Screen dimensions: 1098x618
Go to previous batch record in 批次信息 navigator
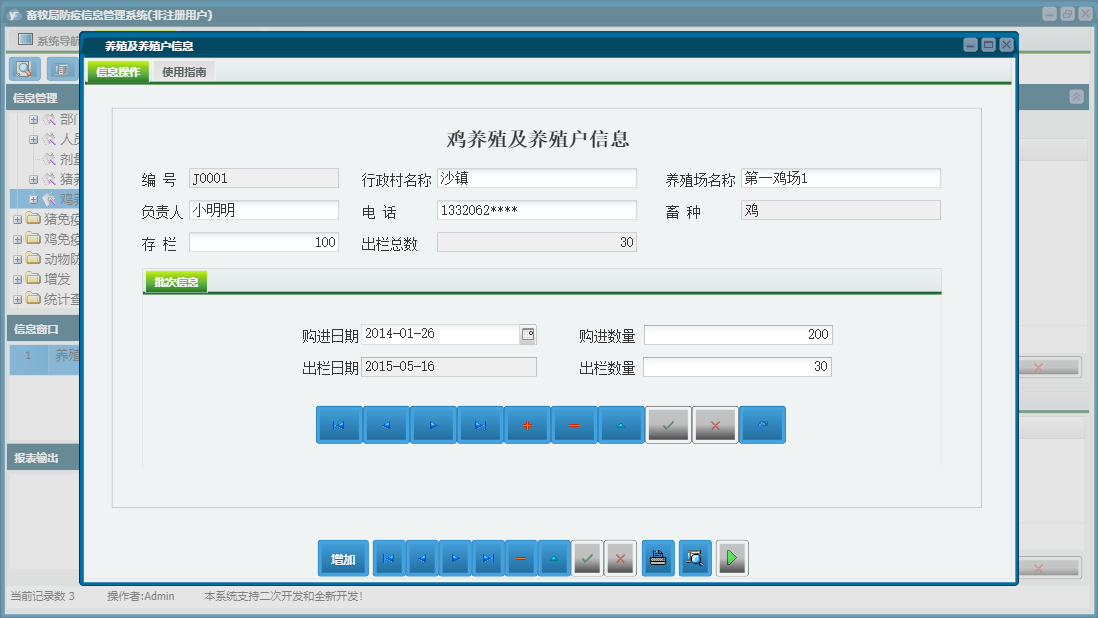386,425
